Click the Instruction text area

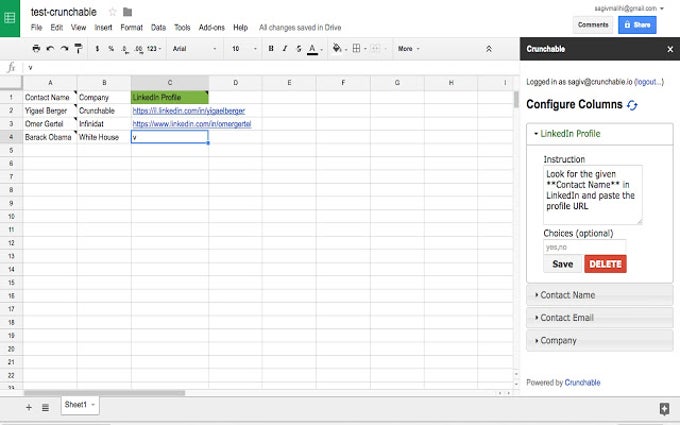pos(592,195)
